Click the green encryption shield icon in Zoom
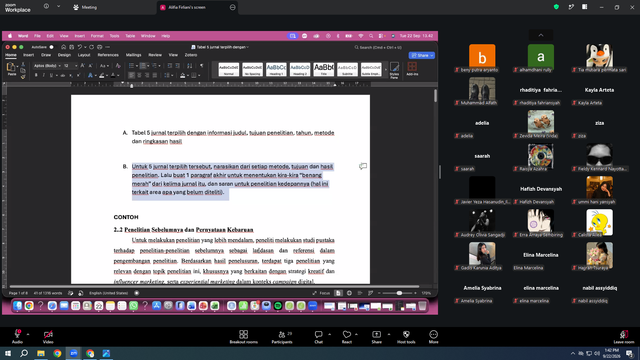Image resolution: width=640 pixels, height=360 pixels. [556, 7]
